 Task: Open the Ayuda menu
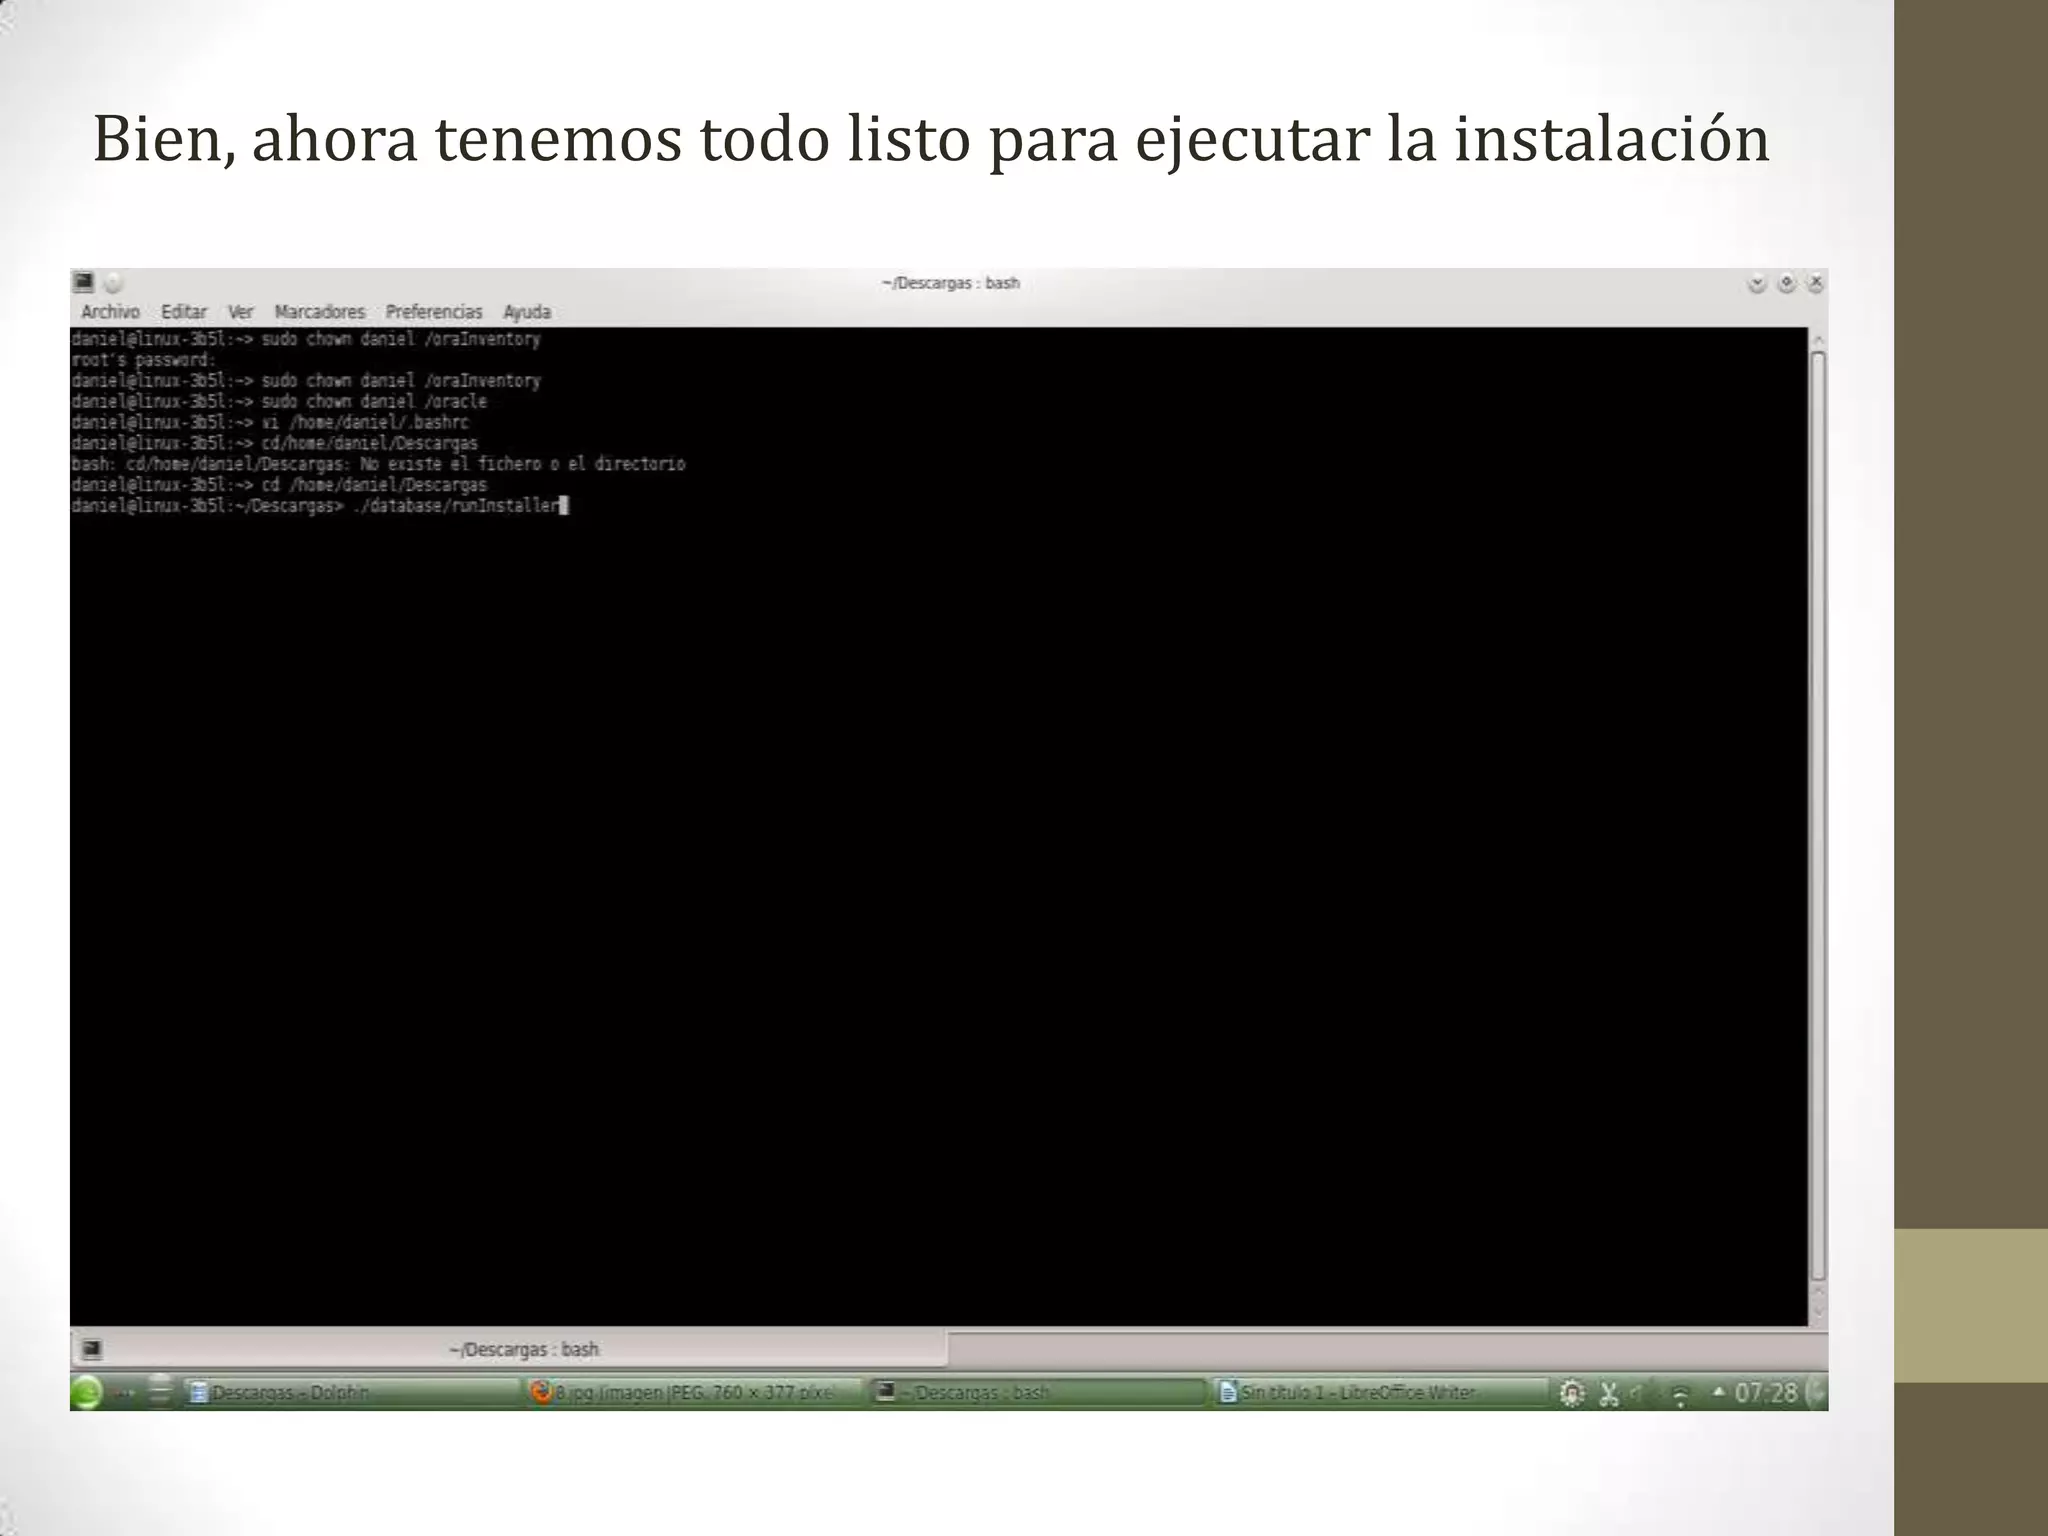coord(527,312)
